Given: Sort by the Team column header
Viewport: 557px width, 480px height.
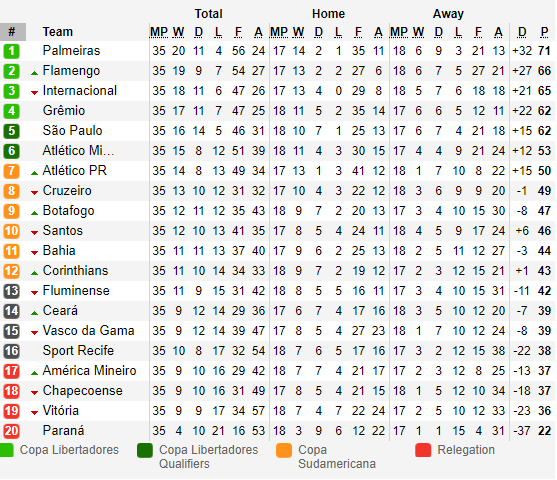Looking at the screenshot, I should point(58,32).
